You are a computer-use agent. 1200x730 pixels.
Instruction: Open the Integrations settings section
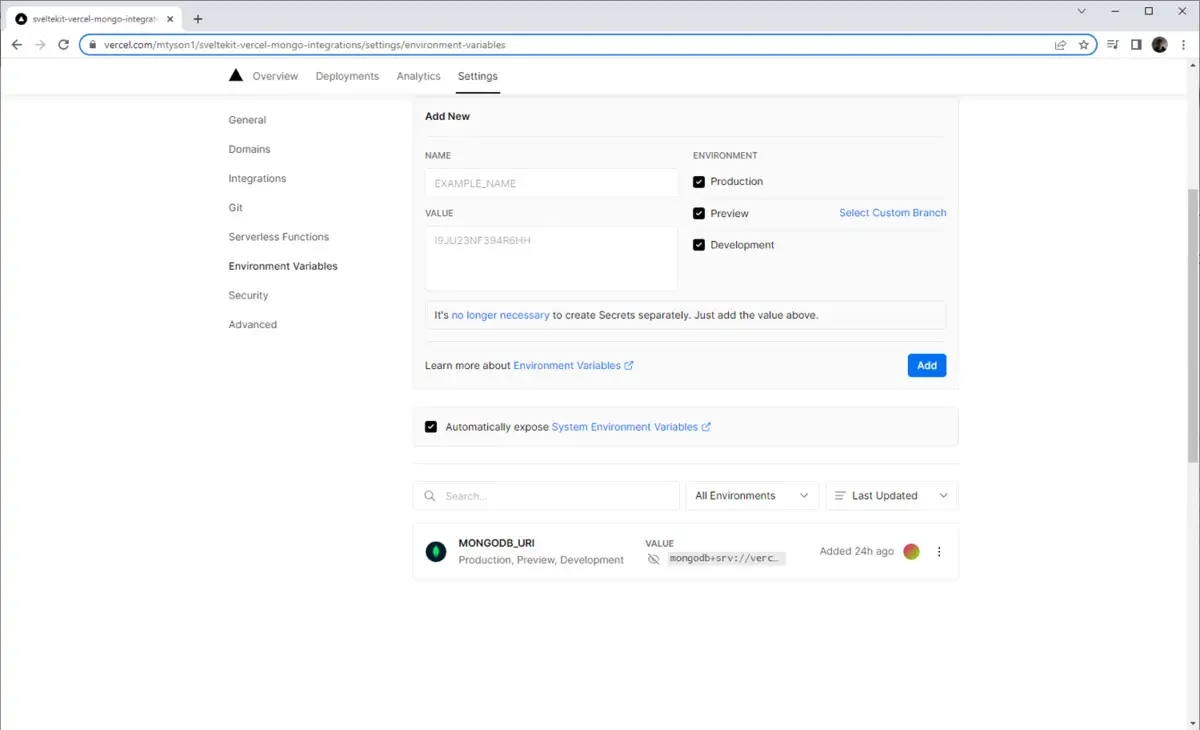click(257, 178)
